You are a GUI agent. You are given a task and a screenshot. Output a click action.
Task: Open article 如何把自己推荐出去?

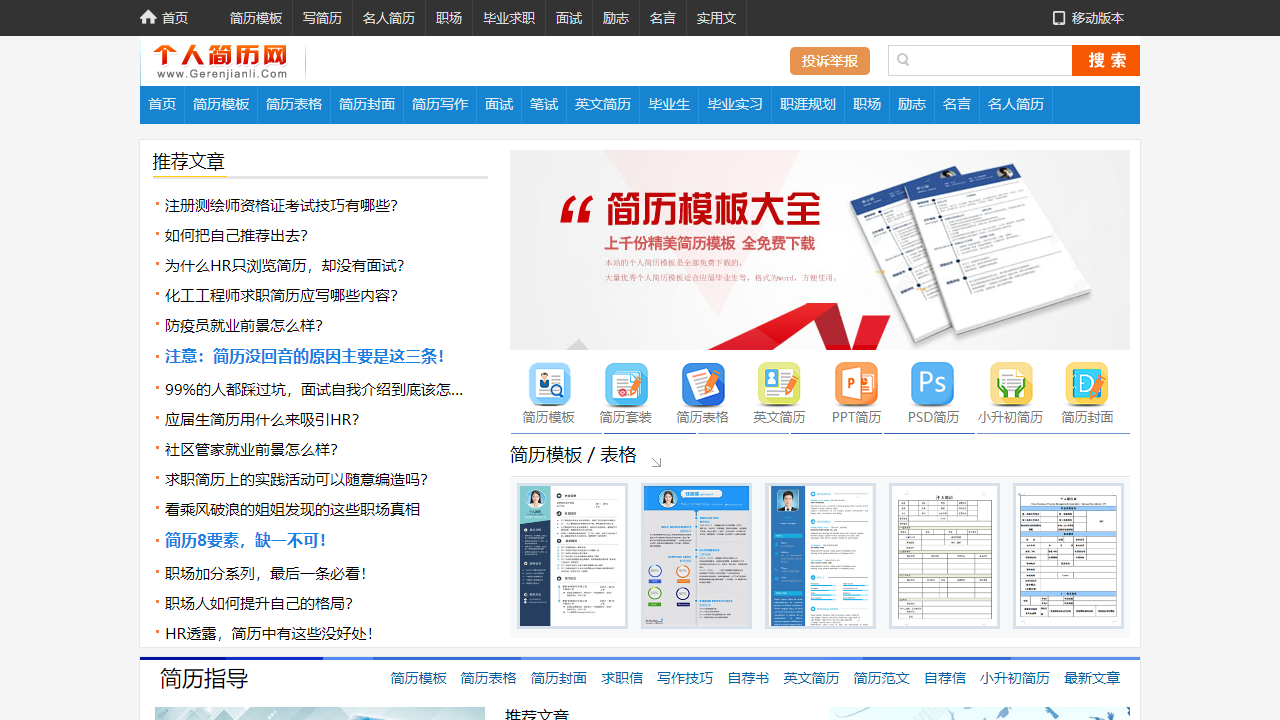236,236
